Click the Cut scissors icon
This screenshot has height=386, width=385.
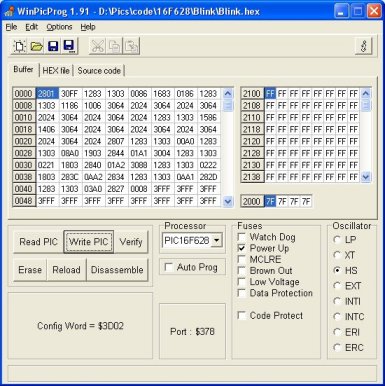[x=97, y=46]
